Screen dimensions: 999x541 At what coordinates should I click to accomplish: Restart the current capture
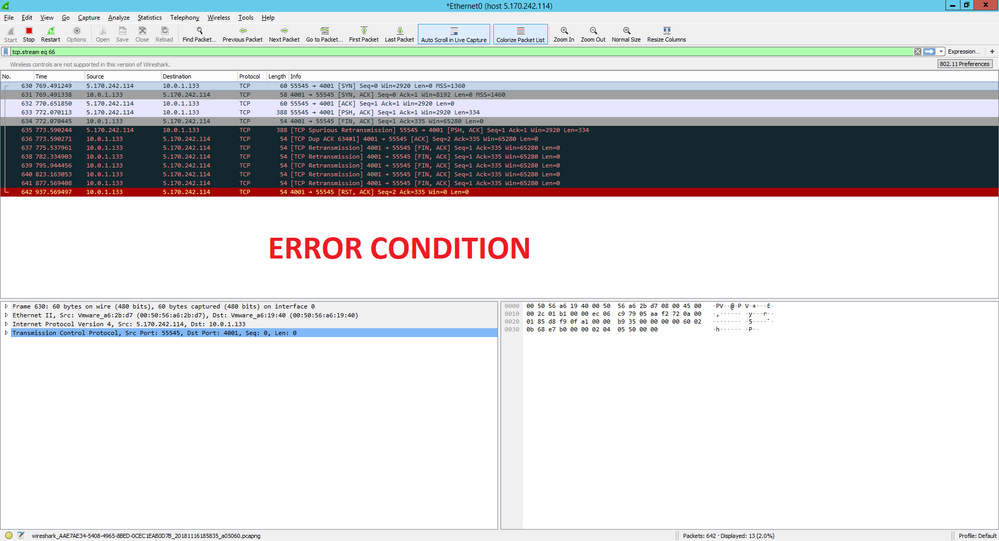pos(50,34)
